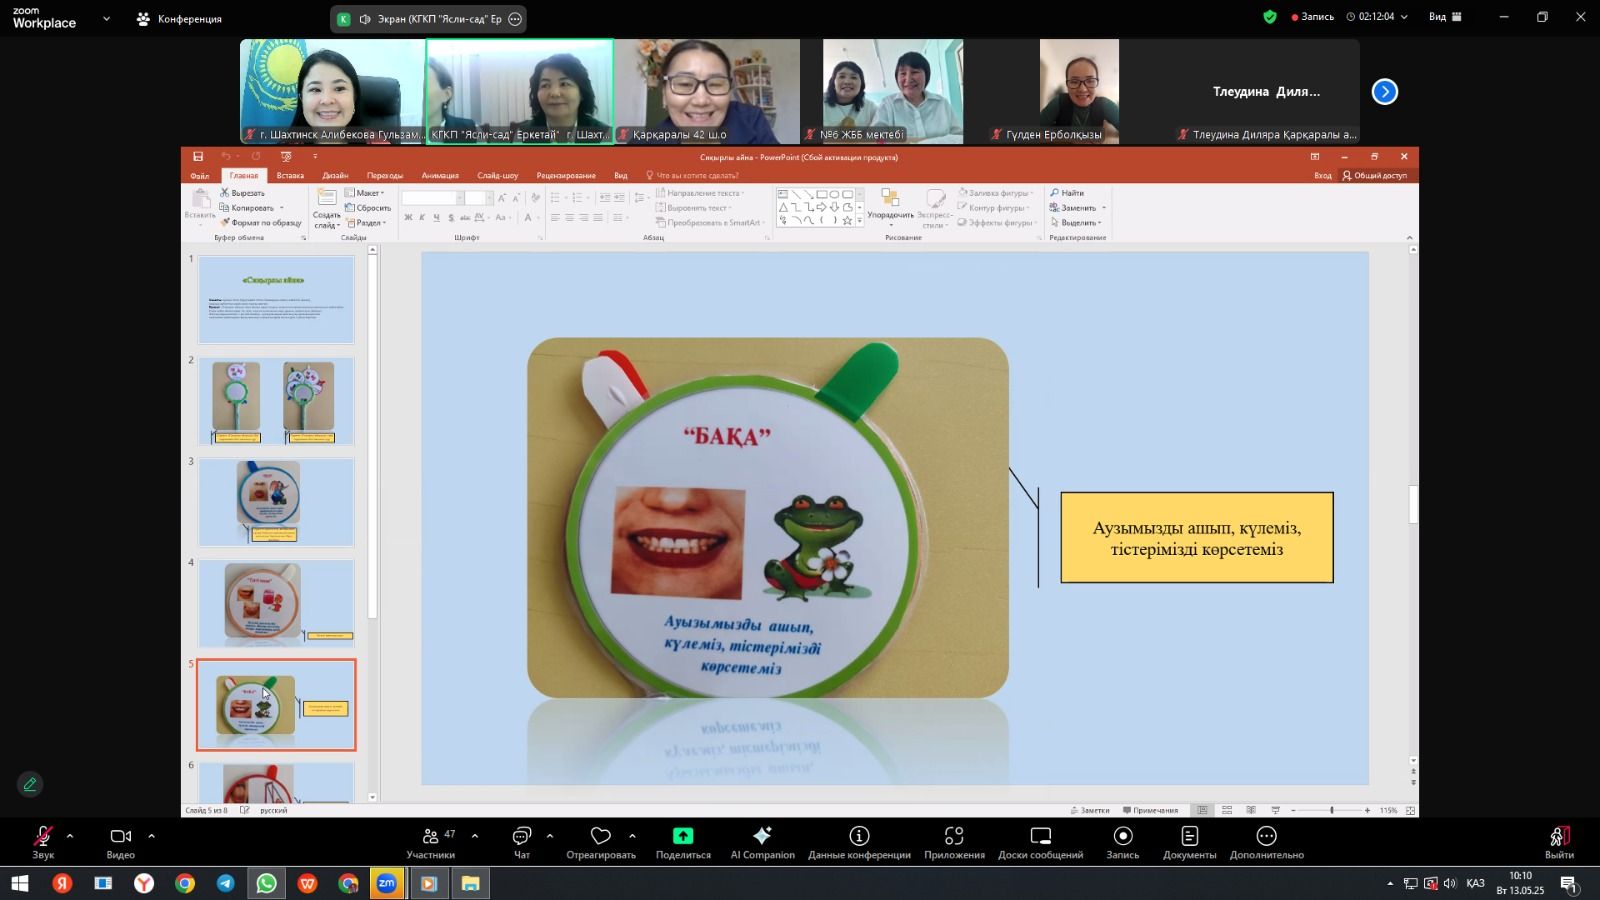
Task: Open AI Companion
Action: click(762, 841)
